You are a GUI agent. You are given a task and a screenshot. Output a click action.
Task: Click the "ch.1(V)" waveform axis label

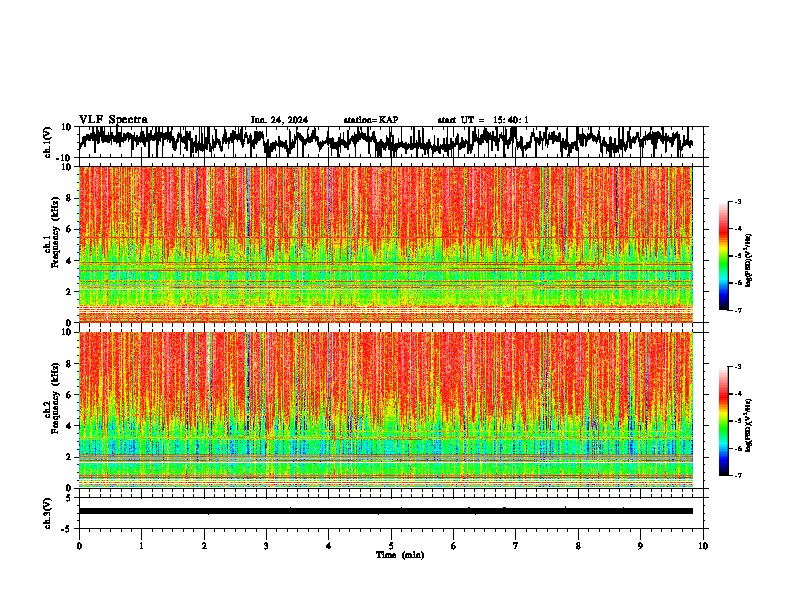point(48,142)
